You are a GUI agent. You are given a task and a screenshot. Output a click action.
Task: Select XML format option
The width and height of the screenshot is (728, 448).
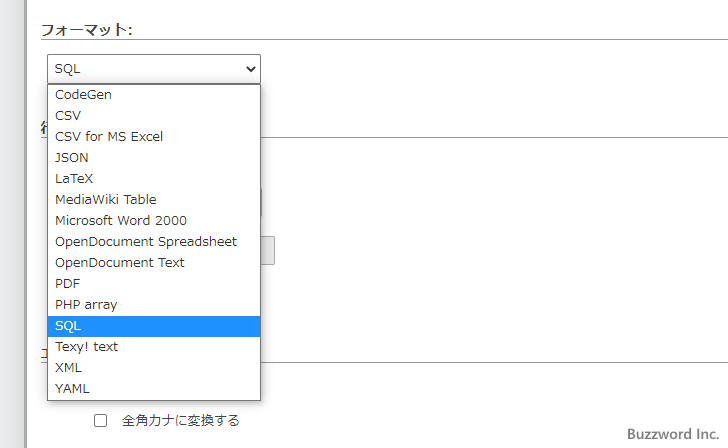[x=154, y=368]
